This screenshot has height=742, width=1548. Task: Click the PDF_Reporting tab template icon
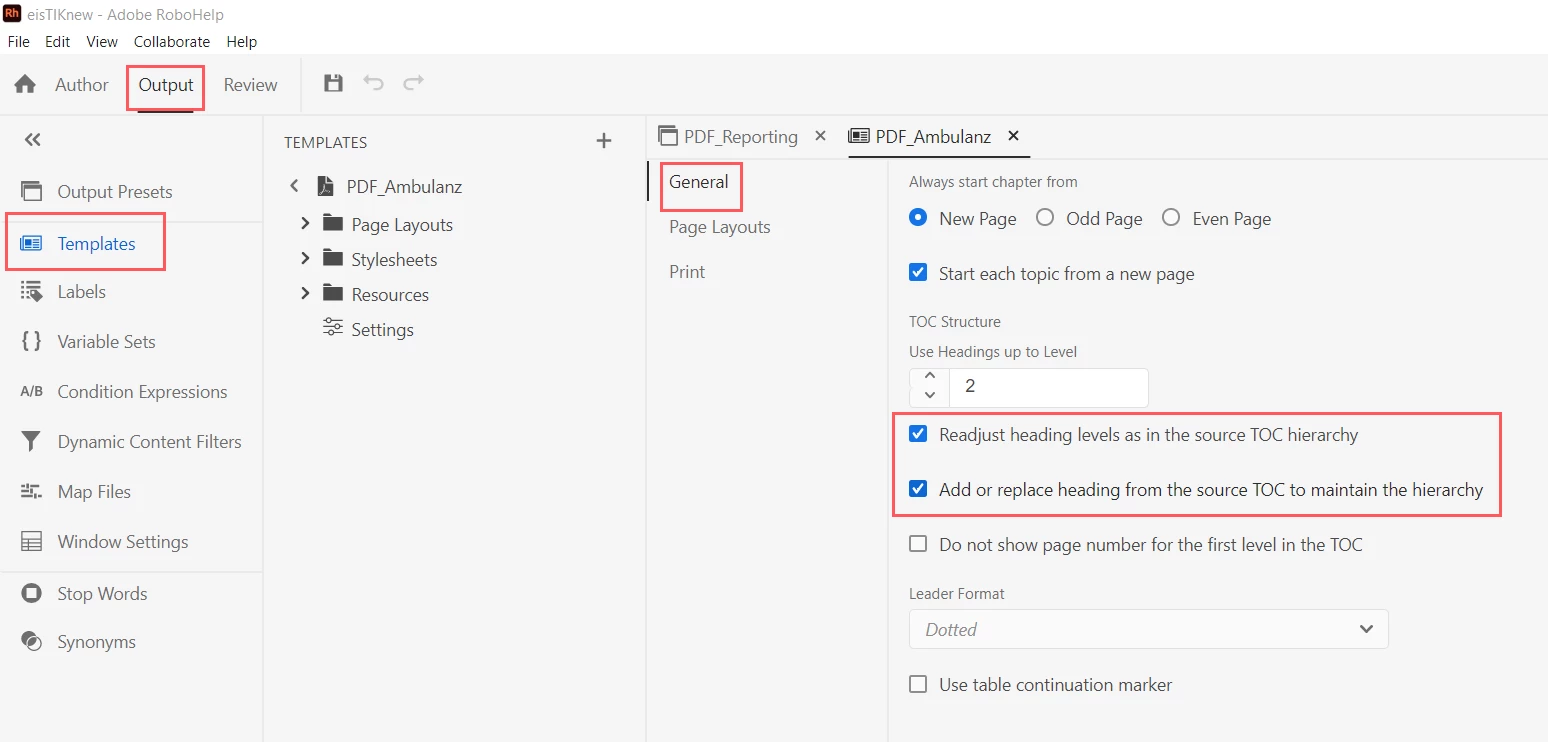(x=668, y=136)
